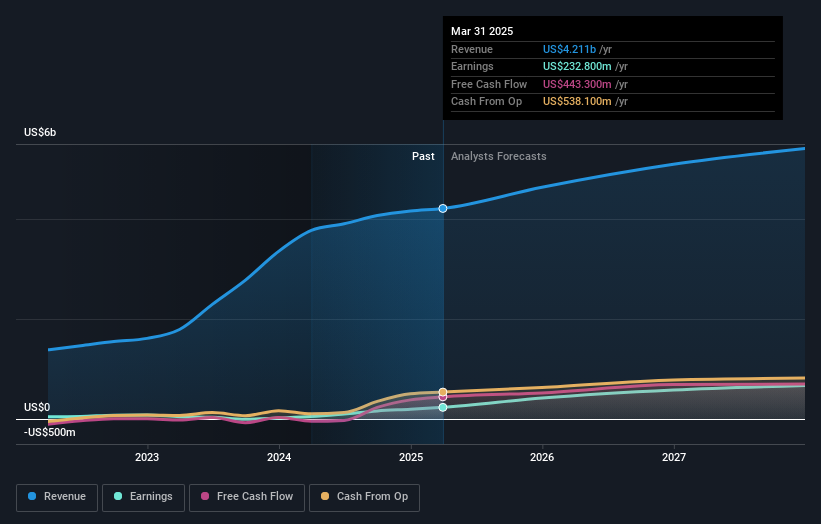The height and width of the screenshot is (524, 821).
Task: Click the Cash From Op label in tooltip
Action: 486,102
